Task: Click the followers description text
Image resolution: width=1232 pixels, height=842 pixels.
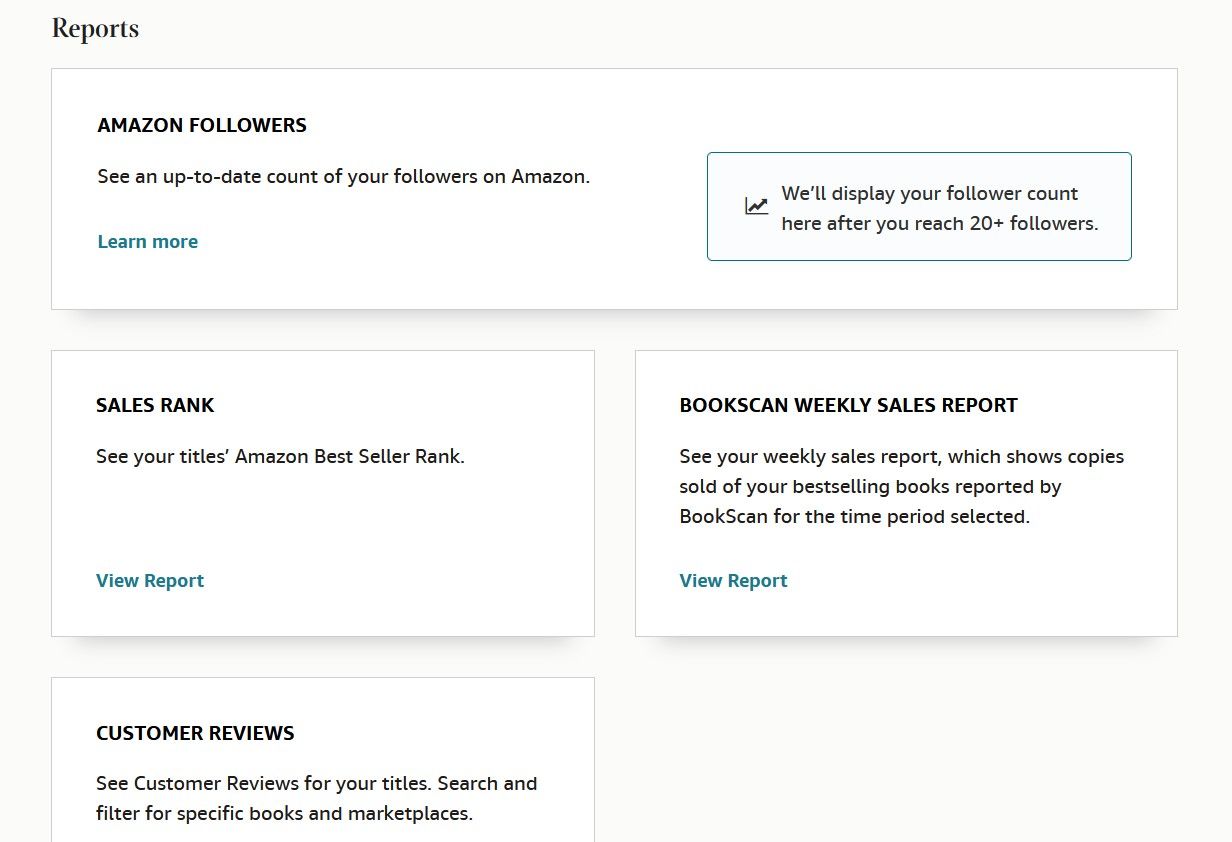Action: [343, 176]
